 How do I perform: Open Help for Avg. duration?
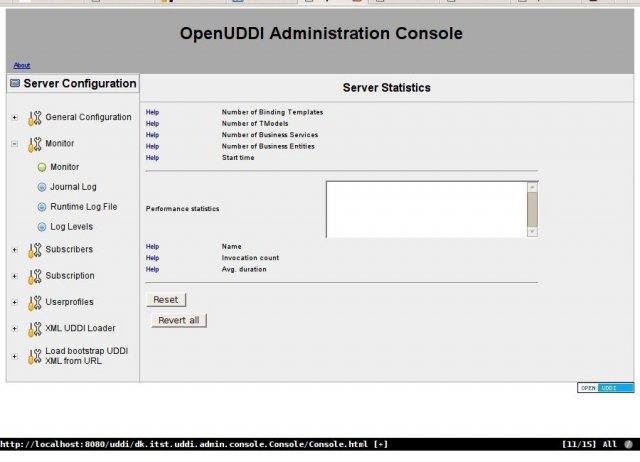(x=152, y=269)
